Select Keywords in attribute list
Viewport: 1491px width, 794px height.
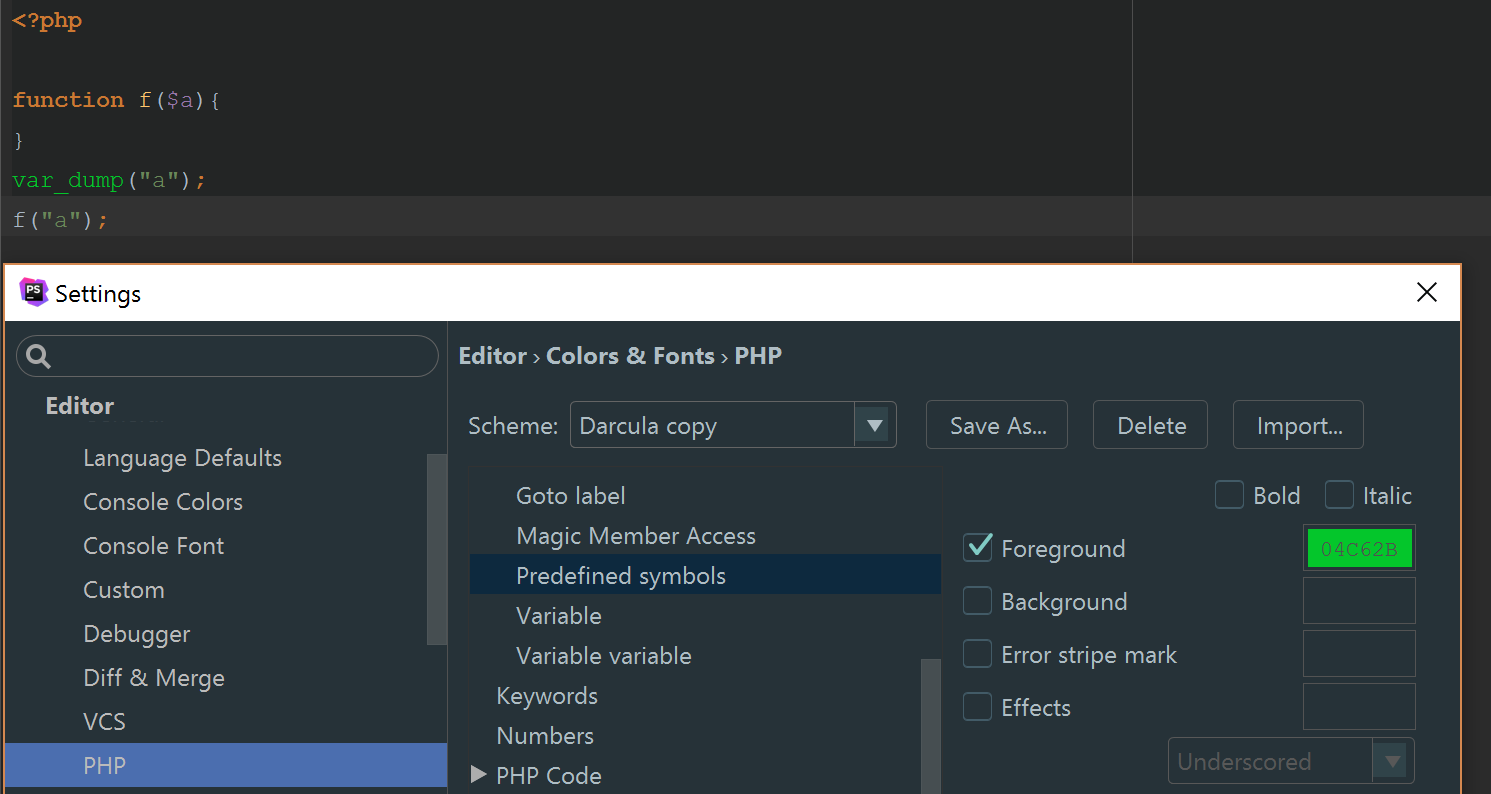547,695
